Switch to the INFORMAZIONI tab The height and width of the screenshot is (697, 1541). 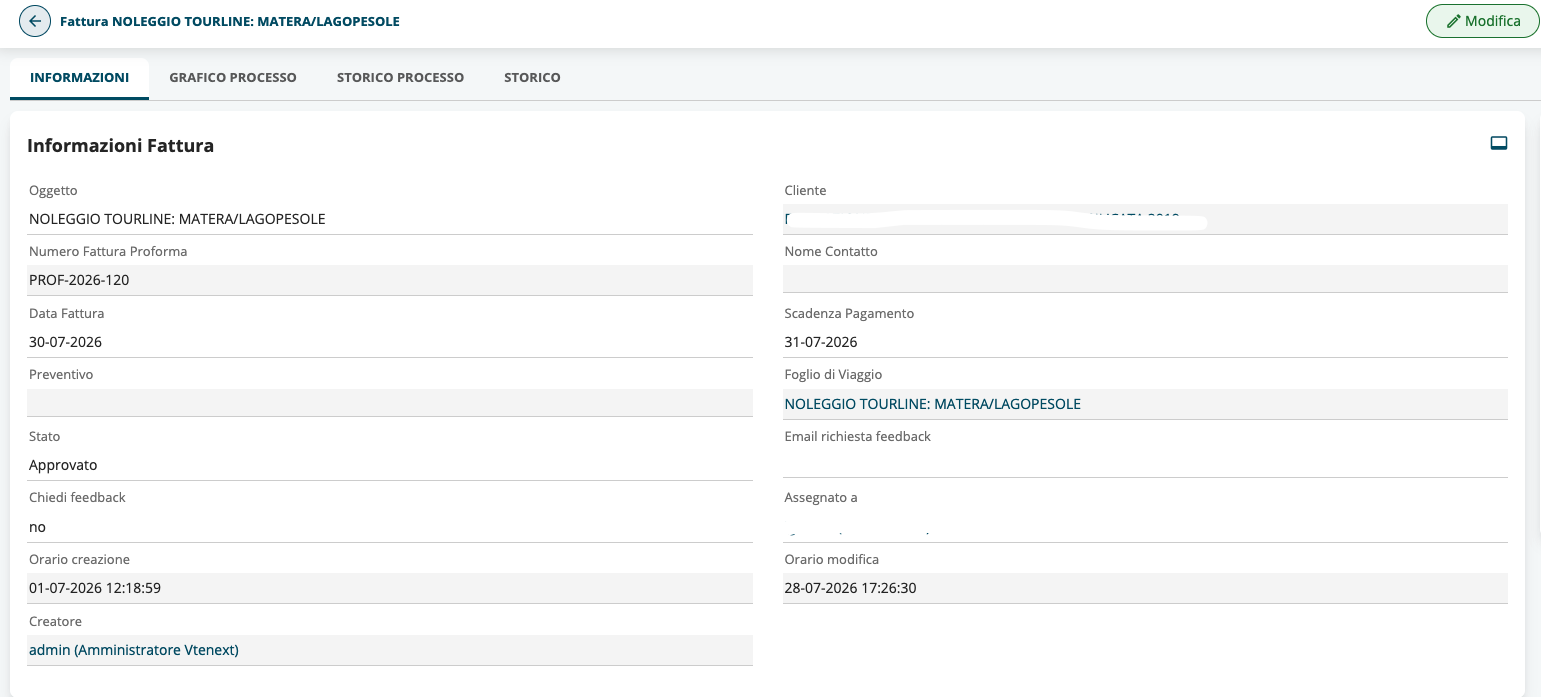pyautogui.click(x=79, y=78)
